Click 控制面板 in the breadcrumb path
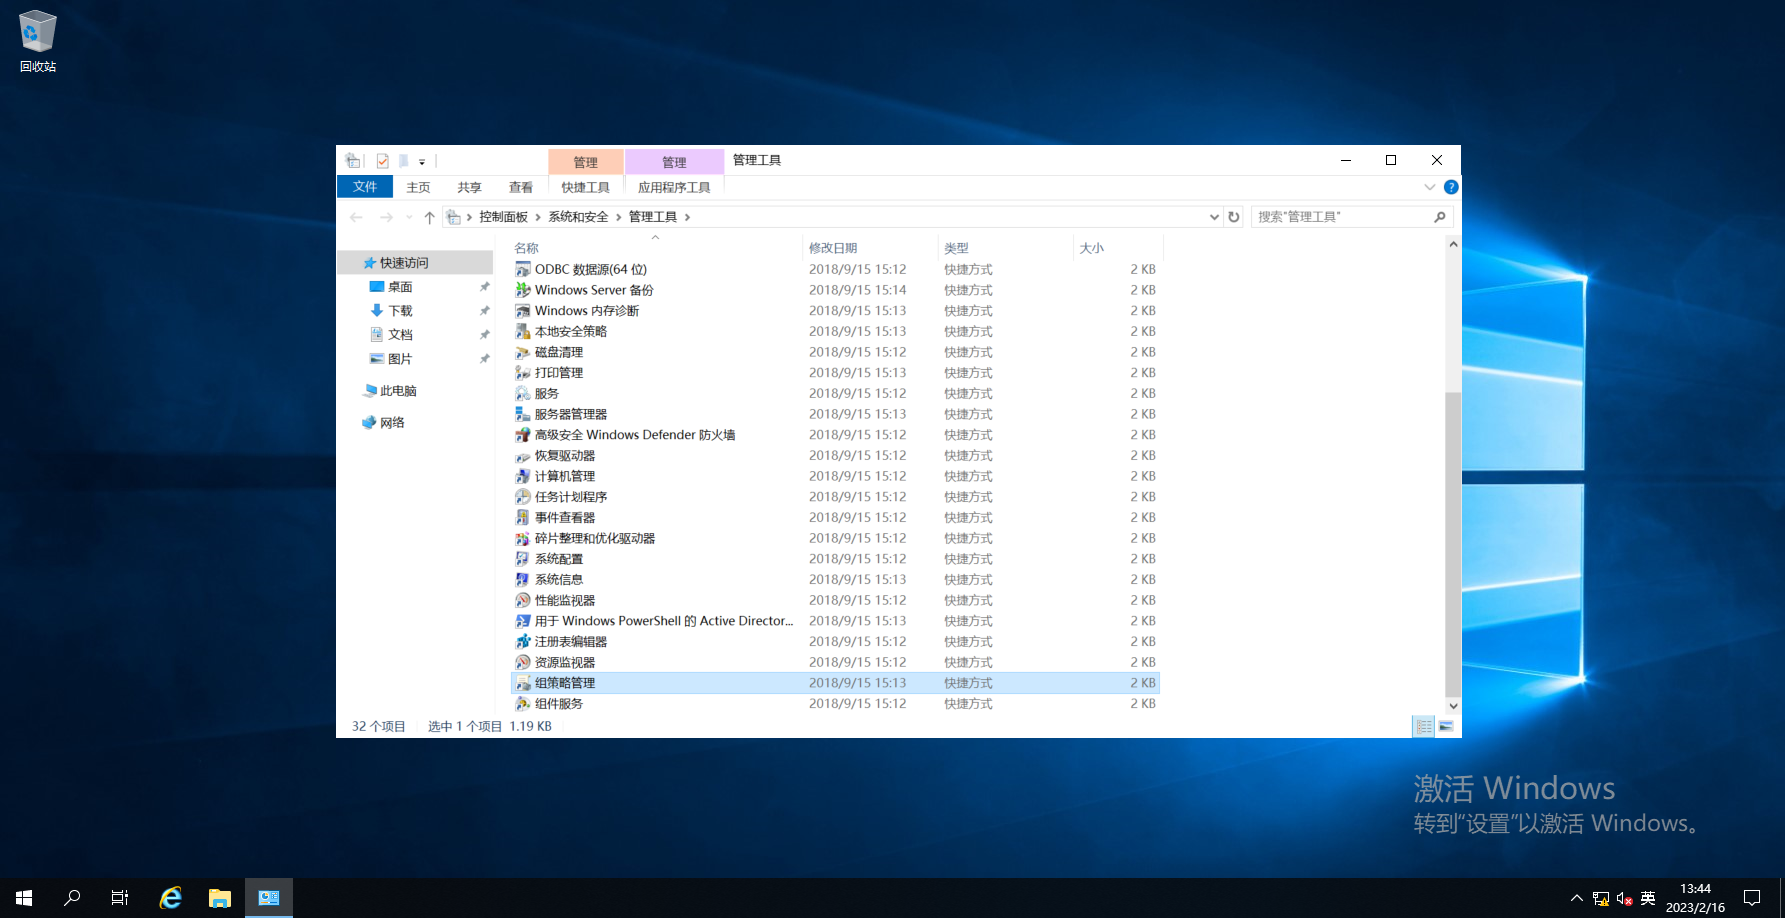 pos(503,217)
